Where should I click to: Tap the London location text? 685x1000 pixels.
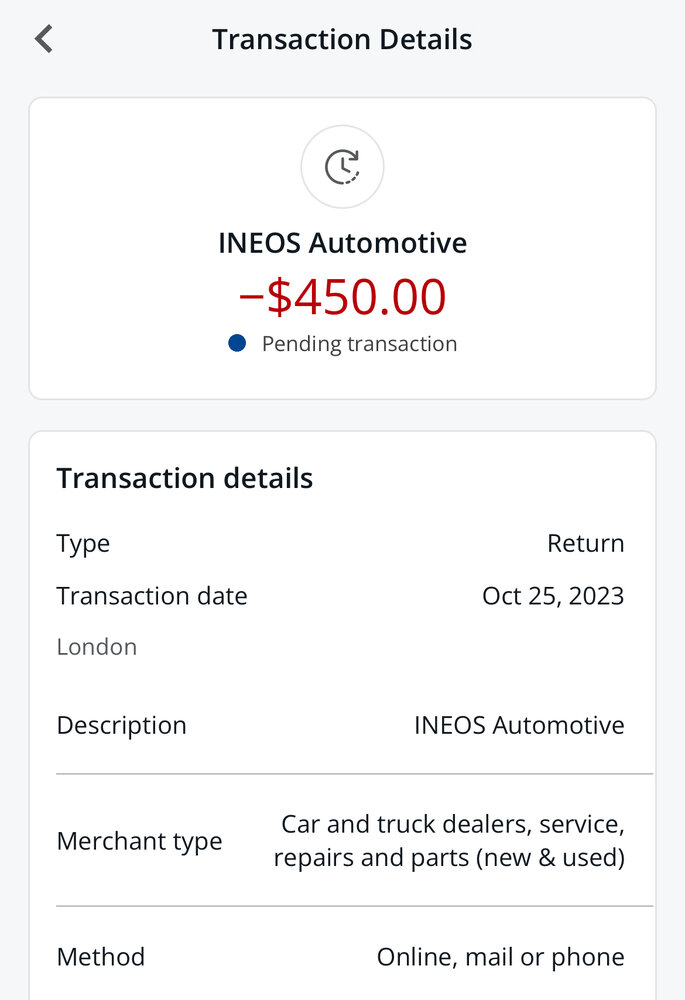tap(97, 647)
